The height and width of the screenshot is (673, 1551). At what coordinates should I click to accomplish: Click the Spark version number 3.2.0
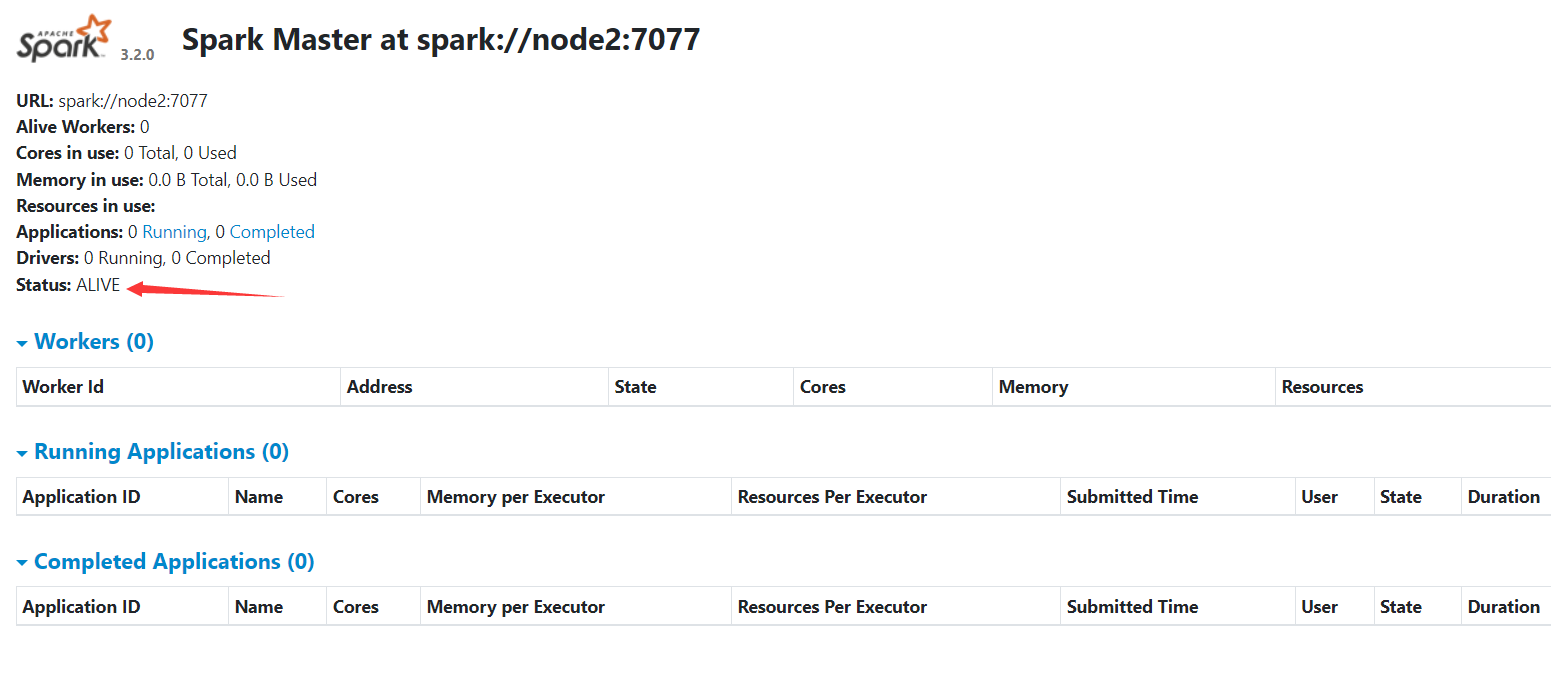click(137, 55)
